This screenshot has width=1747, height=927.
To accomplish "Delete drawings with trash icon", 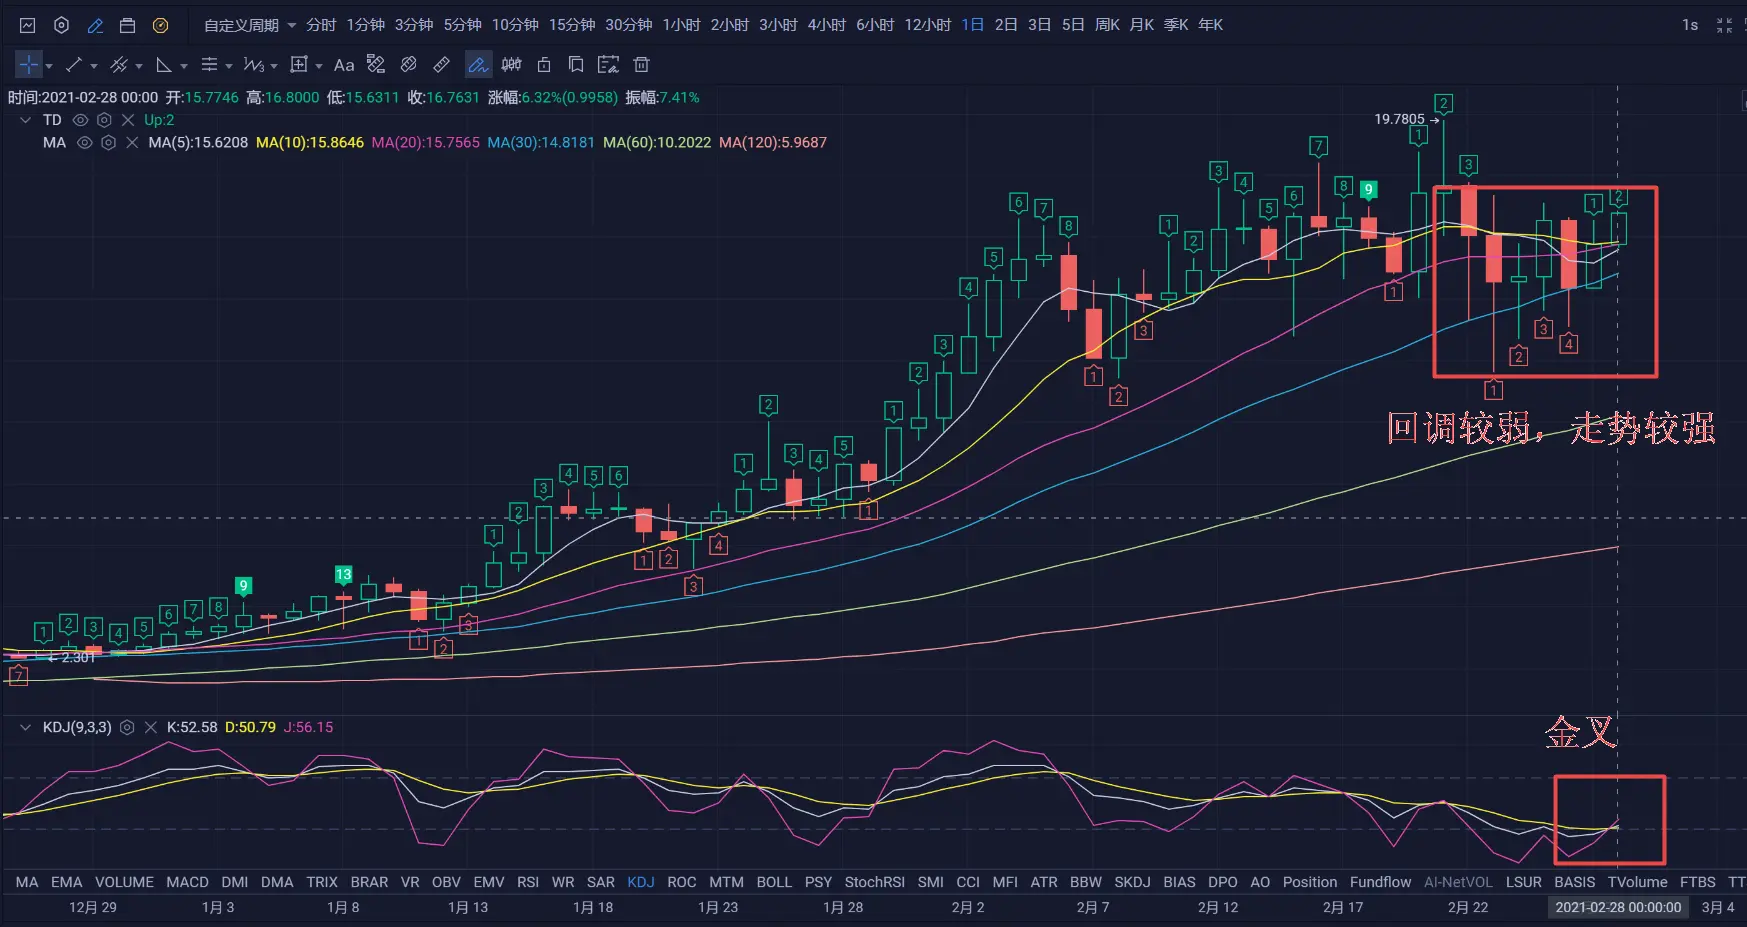I will (642, 65).
